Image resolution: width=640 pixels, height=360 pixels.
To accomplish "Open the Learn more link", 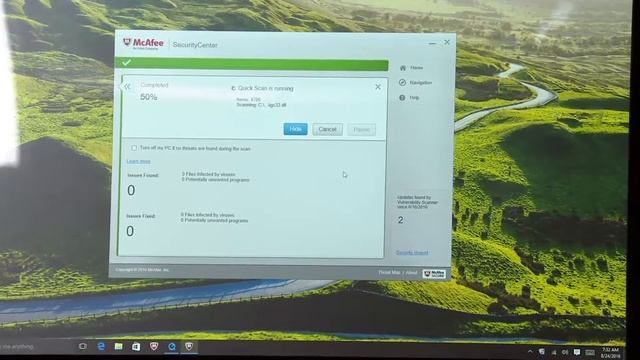I will pos(138,161).
